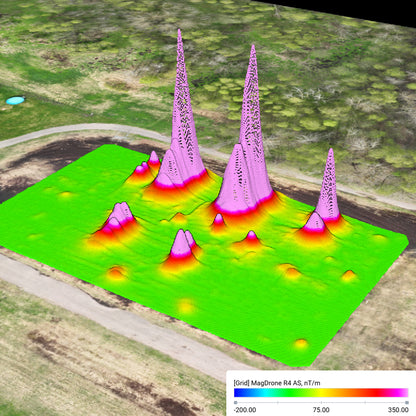Click the yellow spot at front grid center
Screen dimensions: 416x416
point(186,306)
